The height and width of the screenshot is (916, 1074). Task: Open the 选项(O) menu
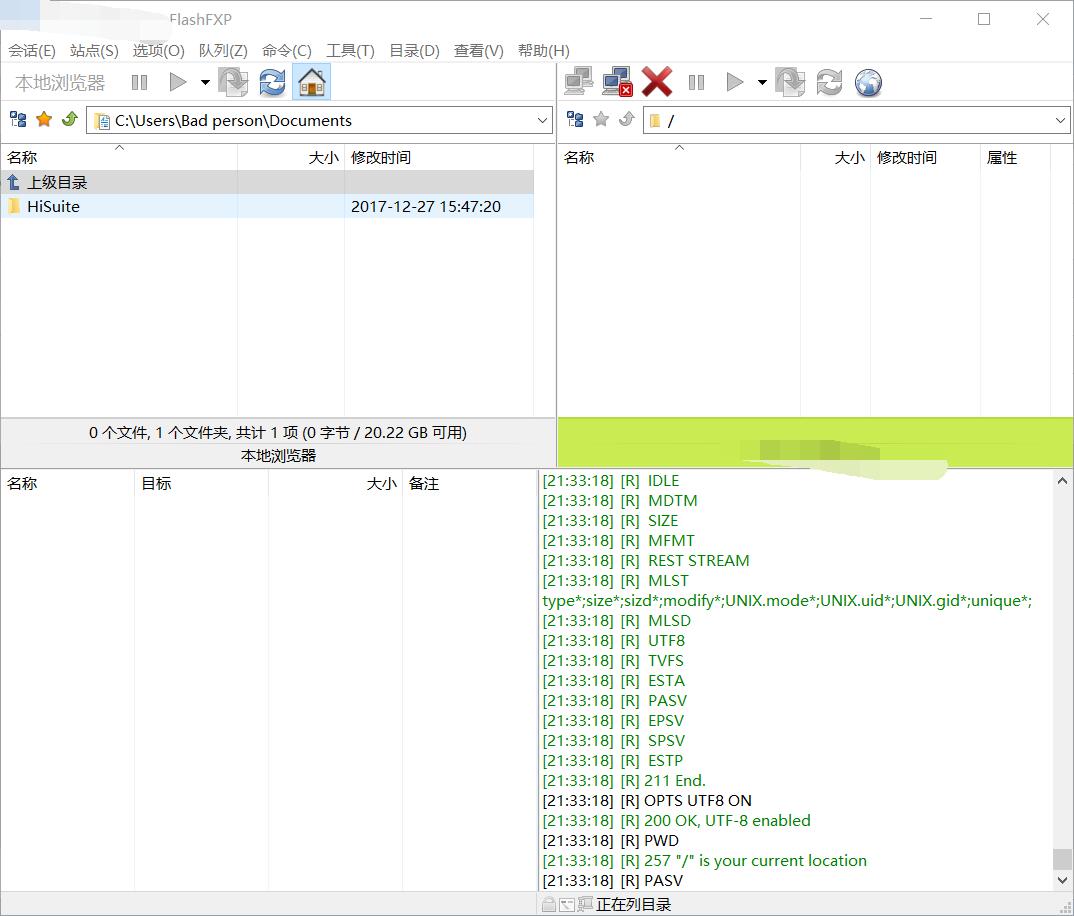coord(158,51)
